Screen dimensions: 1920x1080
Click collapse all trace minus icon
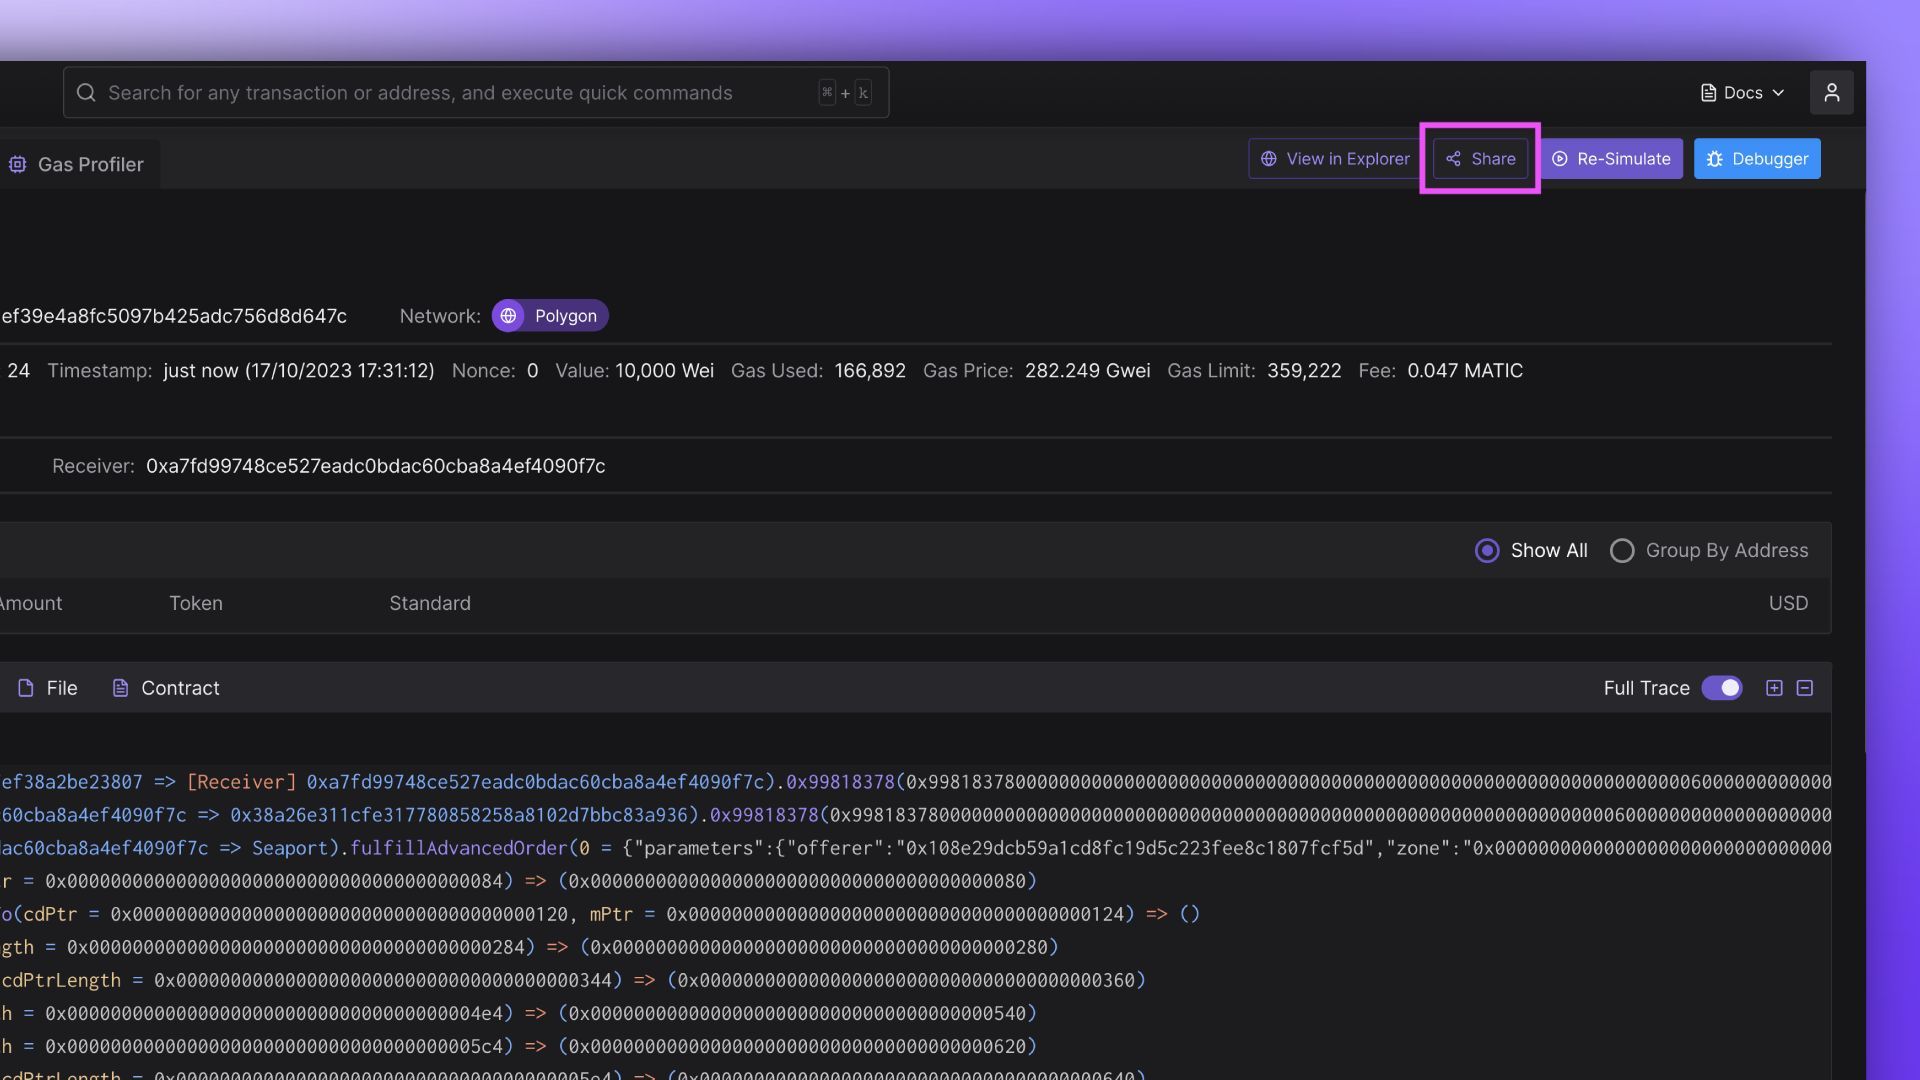point(1805,688)
